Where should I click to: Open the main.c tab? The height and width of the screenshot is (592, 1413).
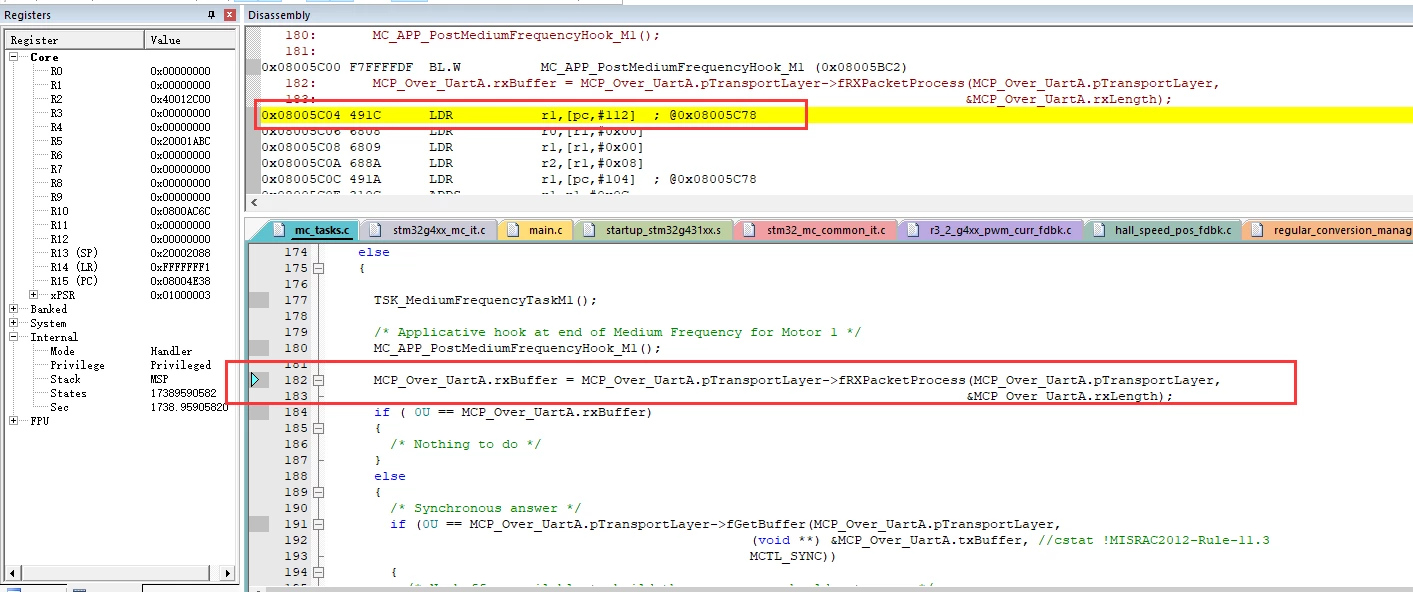tap(535, 230)
